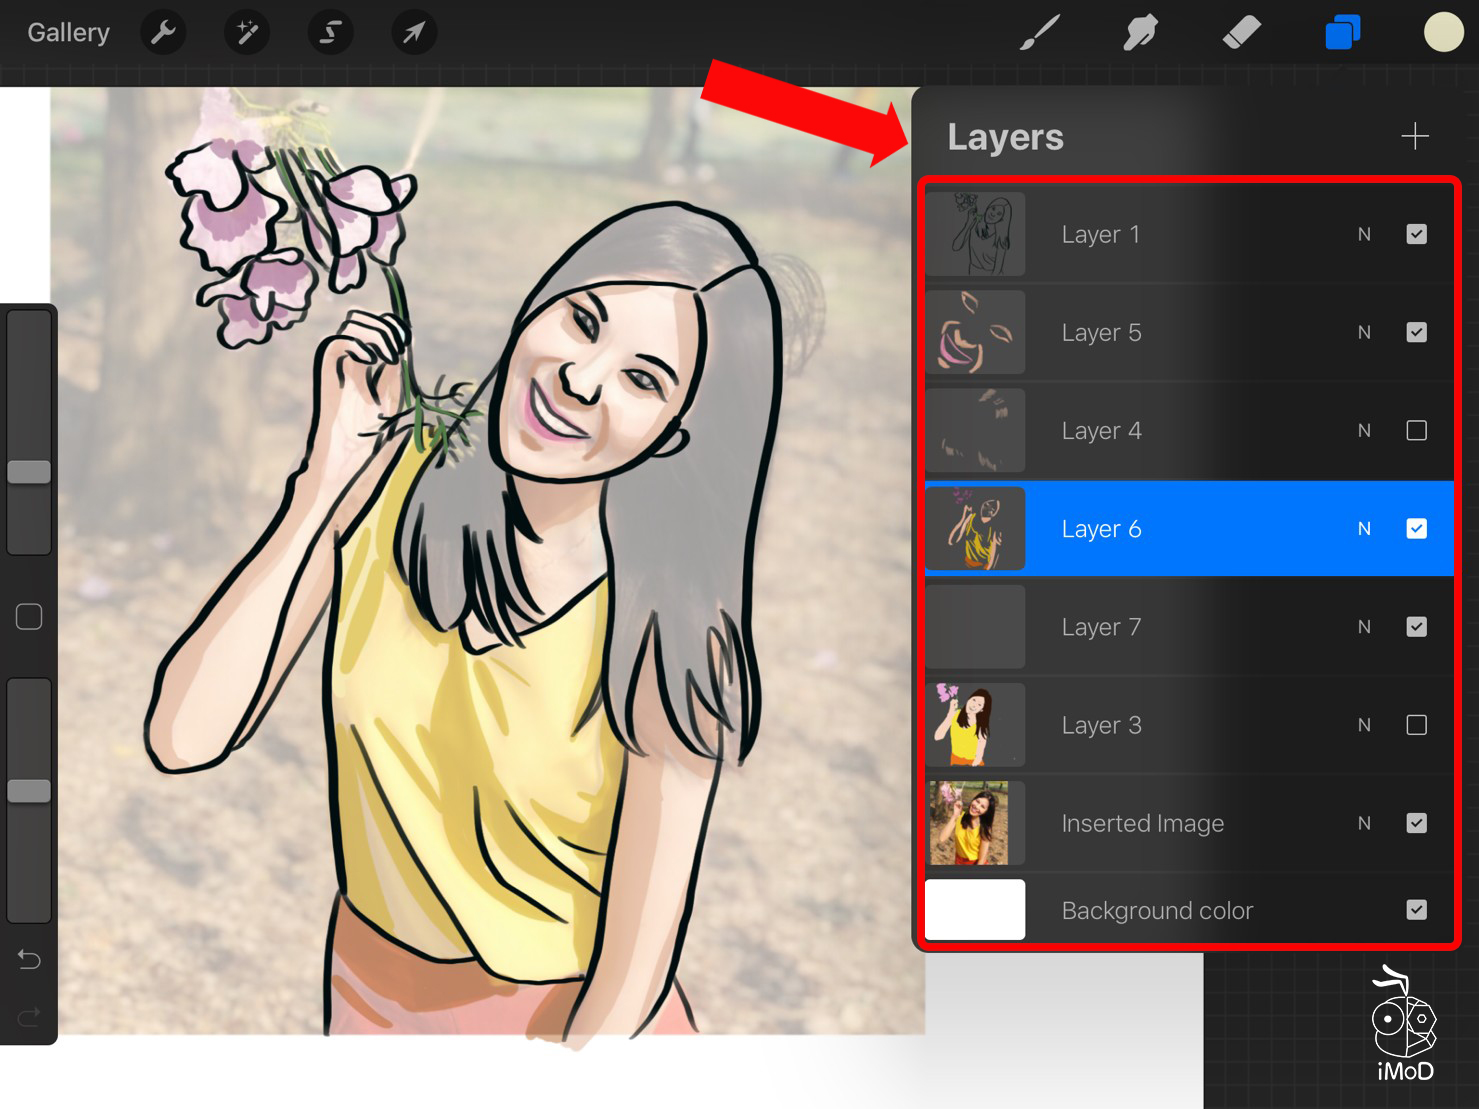Add a new layer with plus icon

pos(1414,136)
